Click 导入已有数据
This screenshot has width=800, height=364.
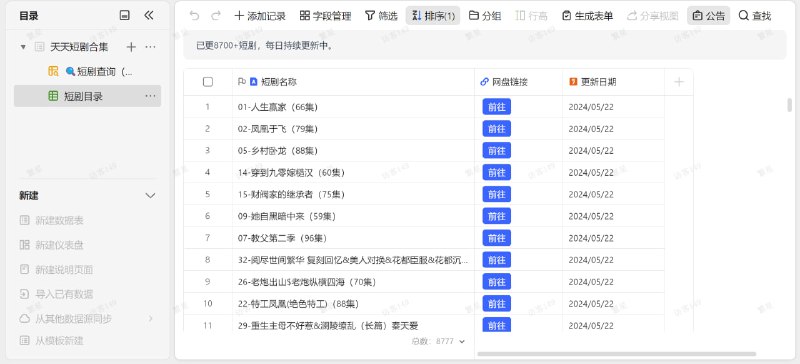tap(56, 294)
